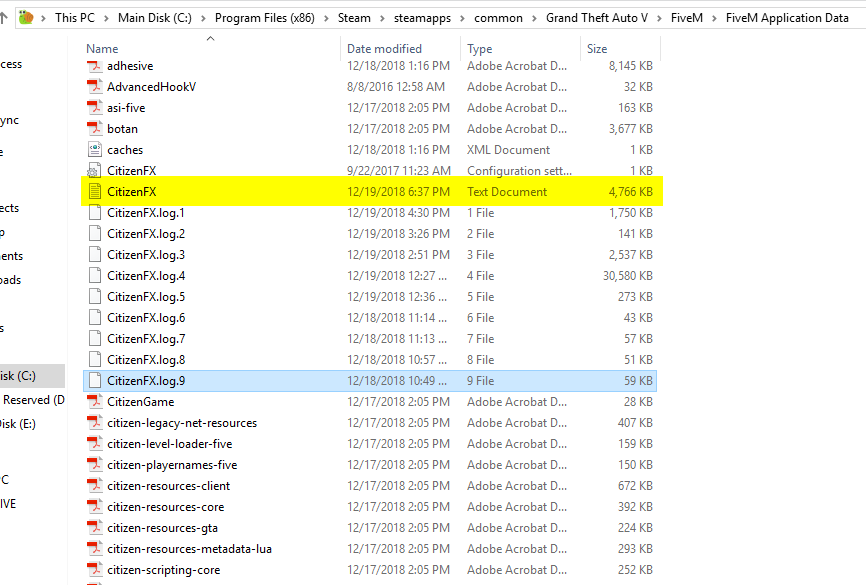
Task: Sort files by the Size column header
Action: click(x=597, y=49)
